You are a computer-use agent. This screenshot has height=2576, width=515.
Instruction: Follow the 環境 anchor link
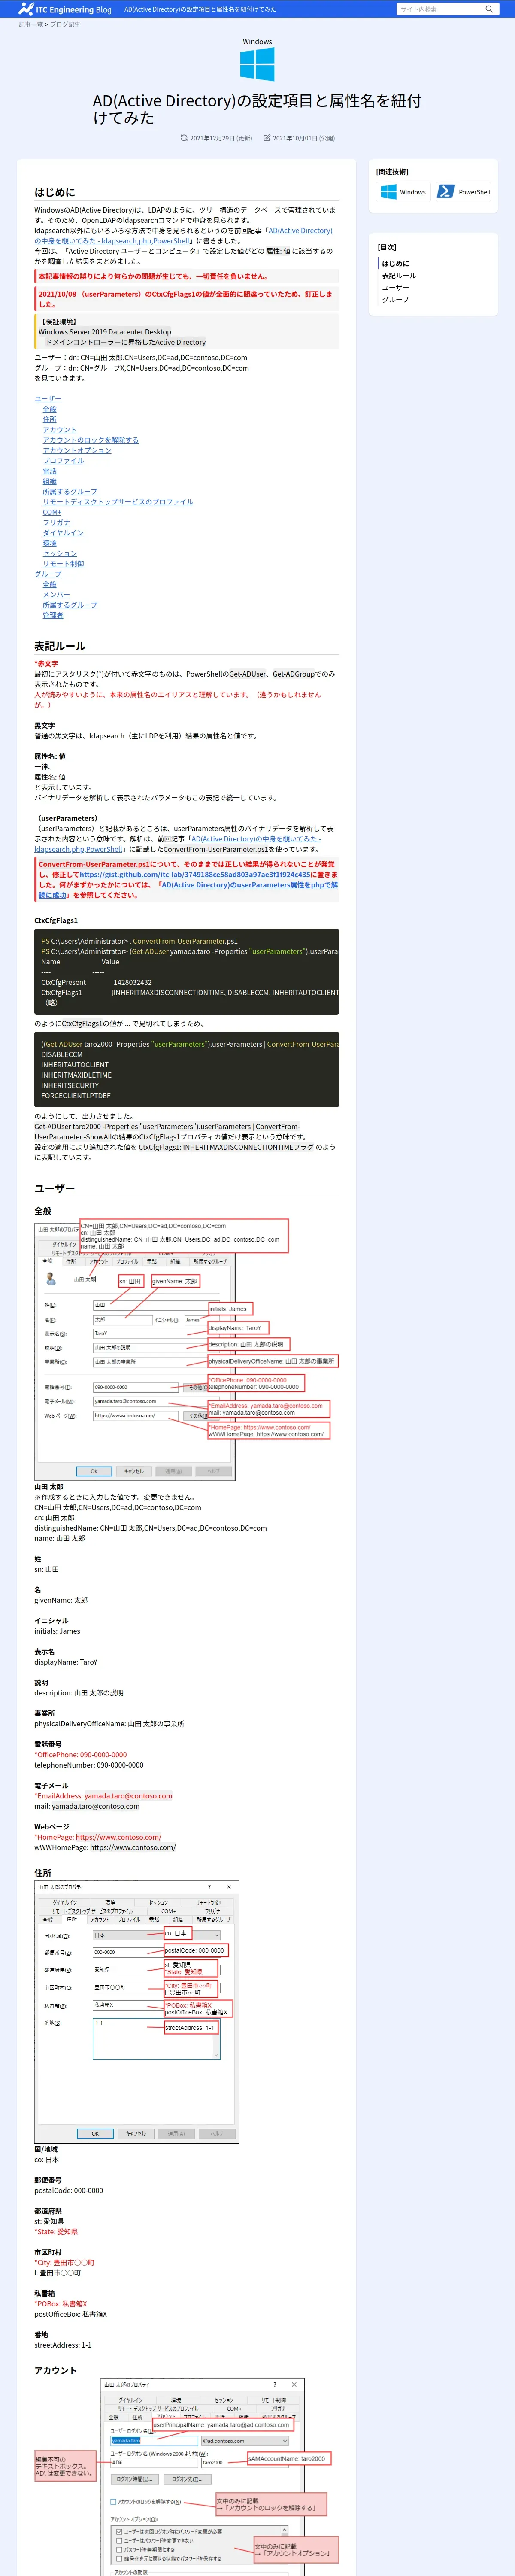click(50, 543)
